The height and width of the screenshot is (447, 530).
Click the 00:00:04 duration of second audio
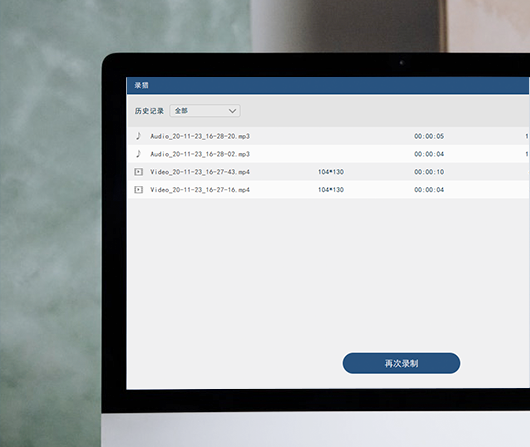[x=429, y=154]
